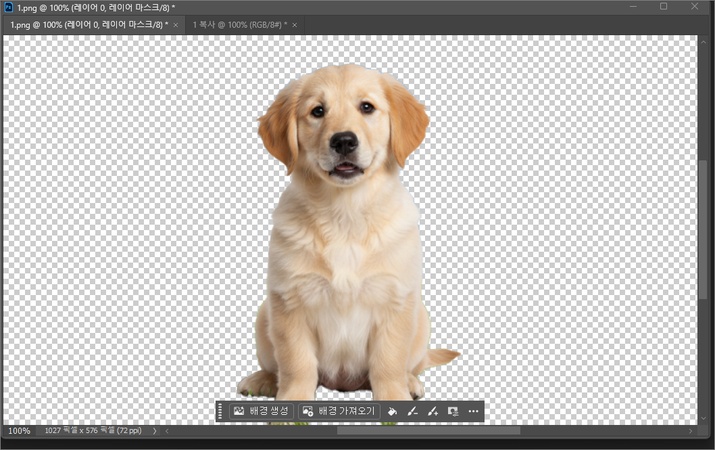The width and height of the screenshot is (715, 450).
Task: Select the paint bucket fill icon
Action: pos(392,411)
